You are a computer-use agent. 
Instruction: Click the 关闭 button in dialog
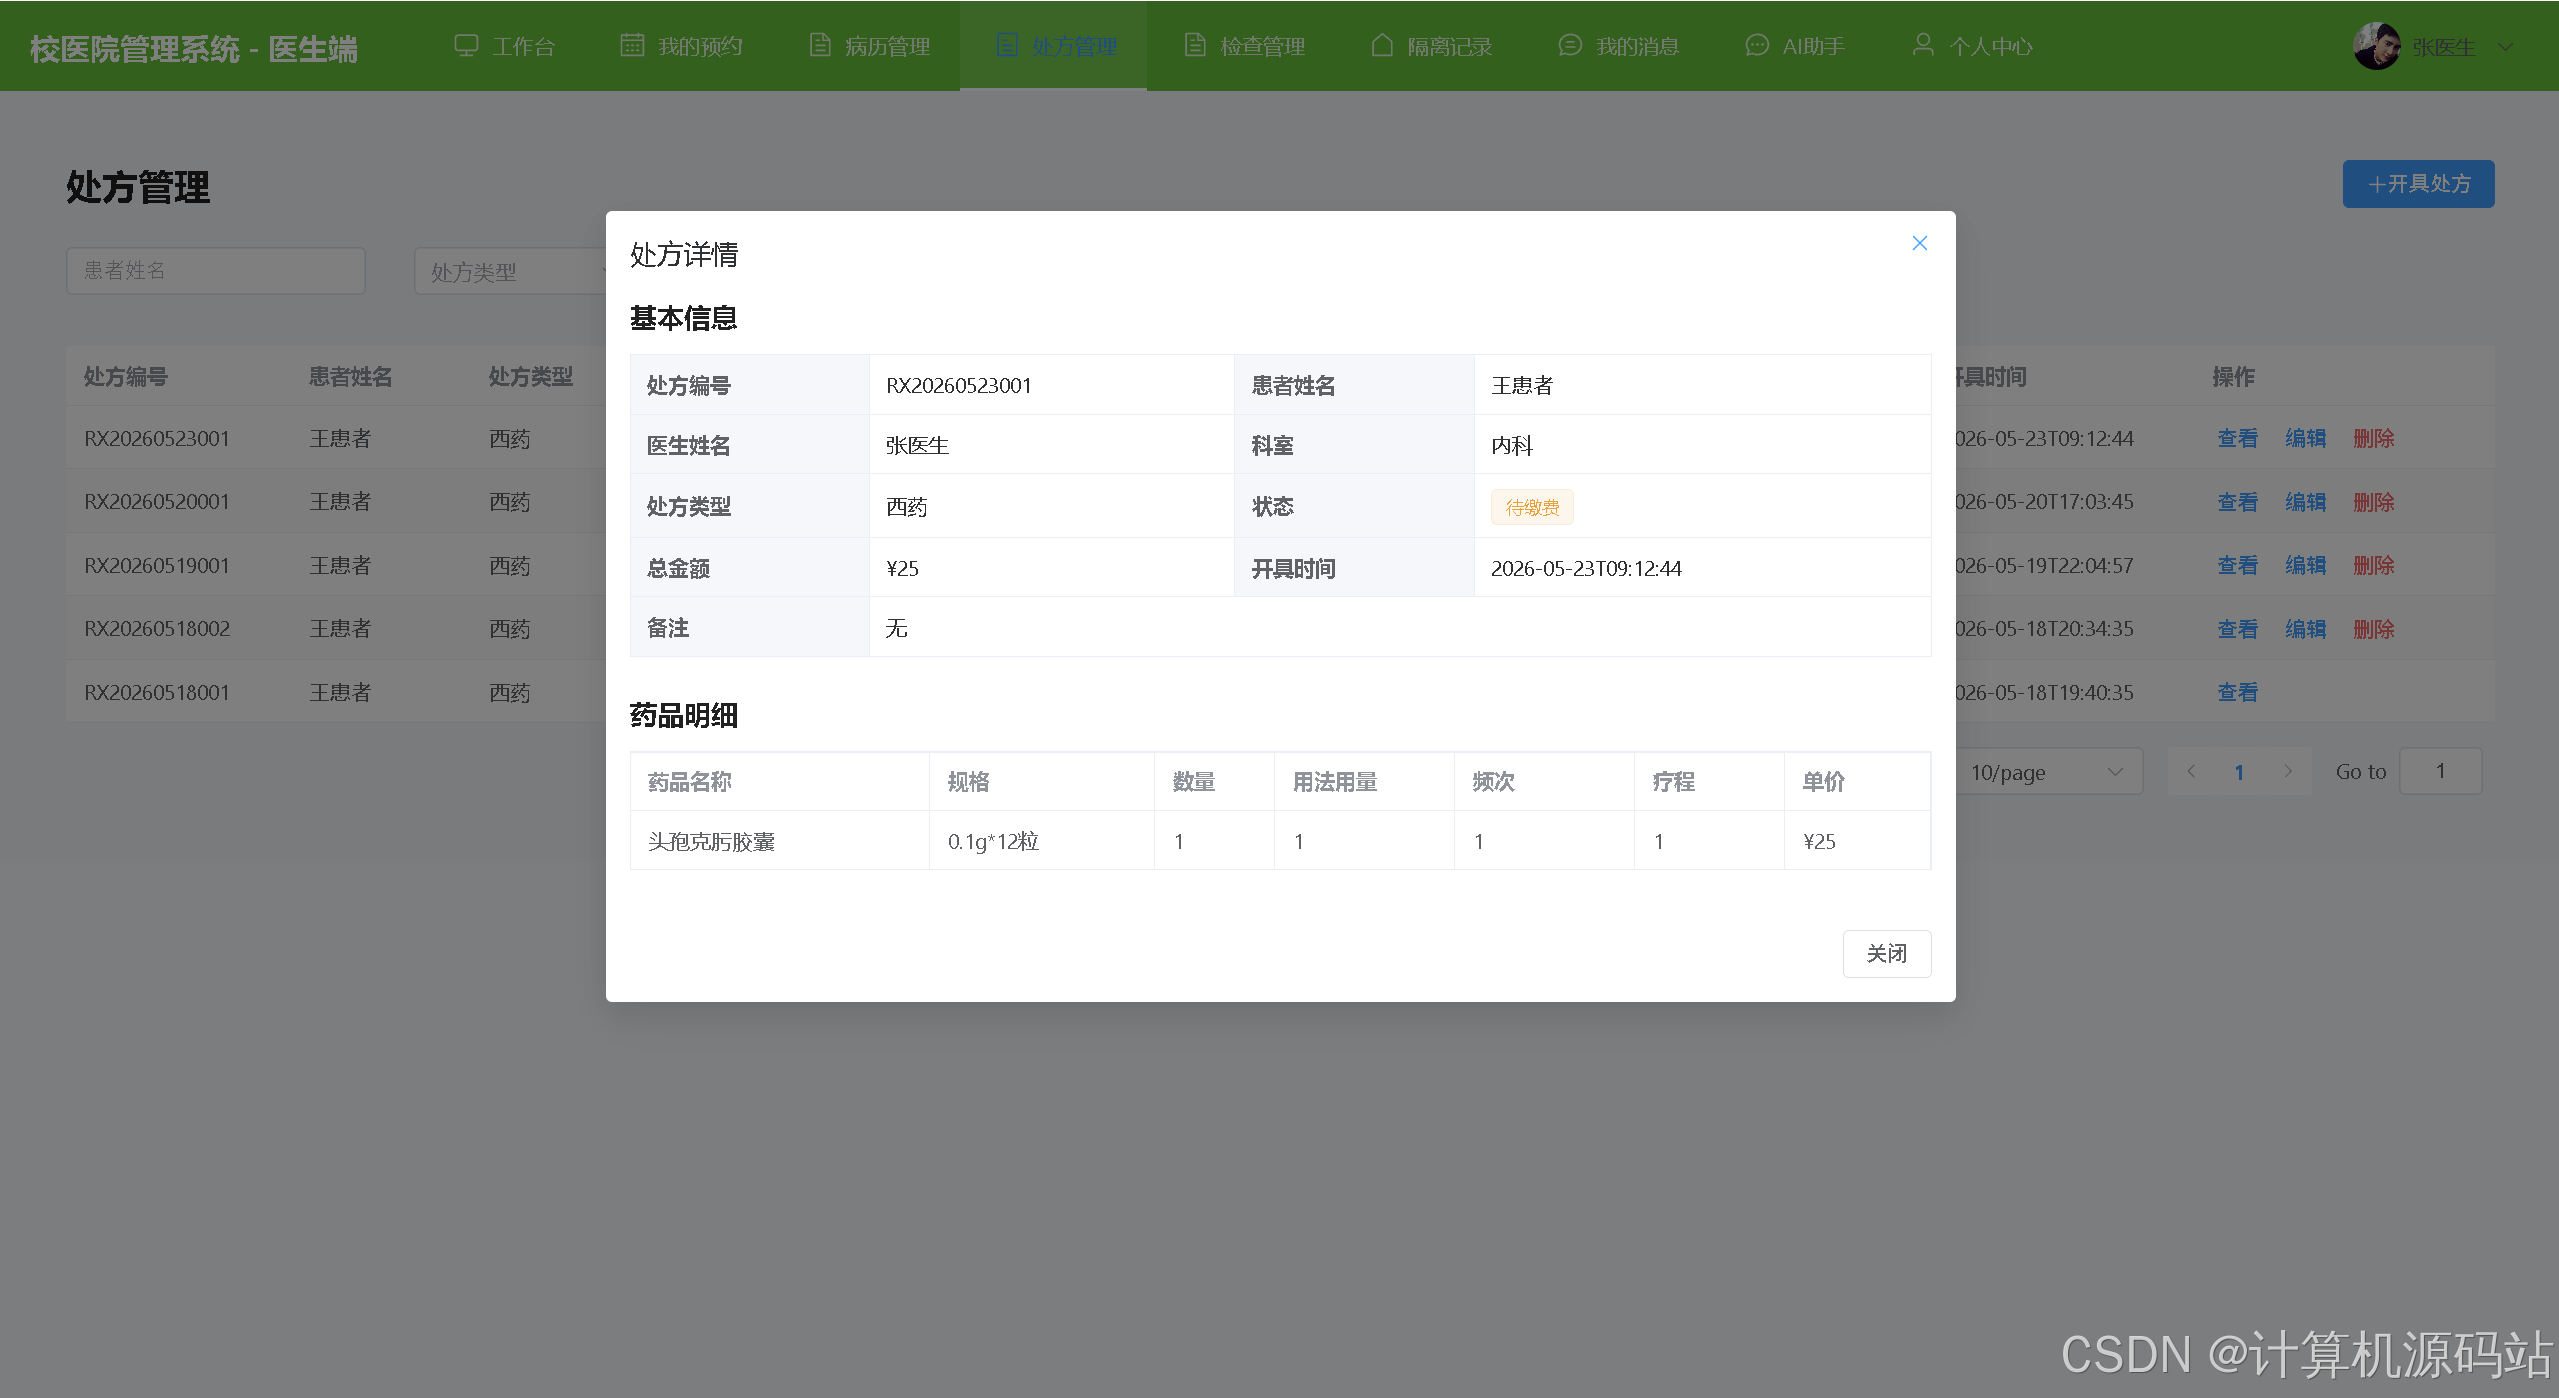point(1886,954)
